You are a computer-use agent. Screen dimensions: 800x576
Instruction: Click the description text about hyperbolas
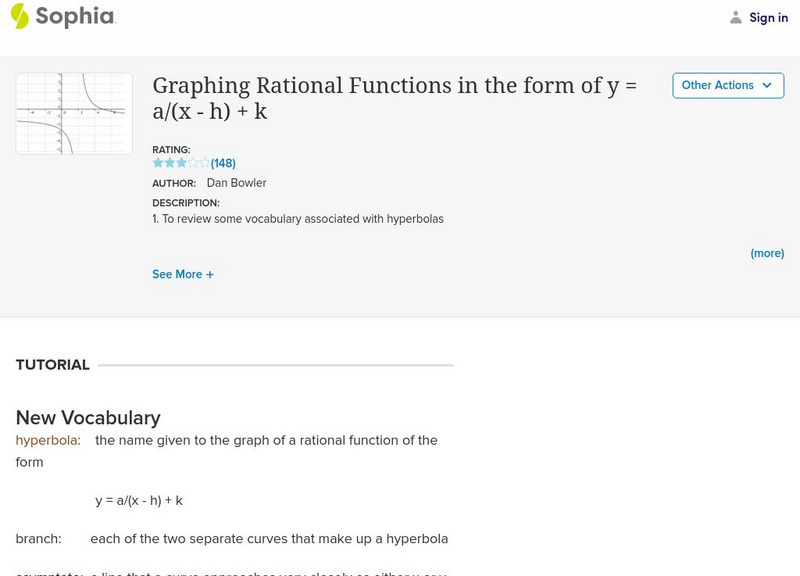(x=298, y=218)
